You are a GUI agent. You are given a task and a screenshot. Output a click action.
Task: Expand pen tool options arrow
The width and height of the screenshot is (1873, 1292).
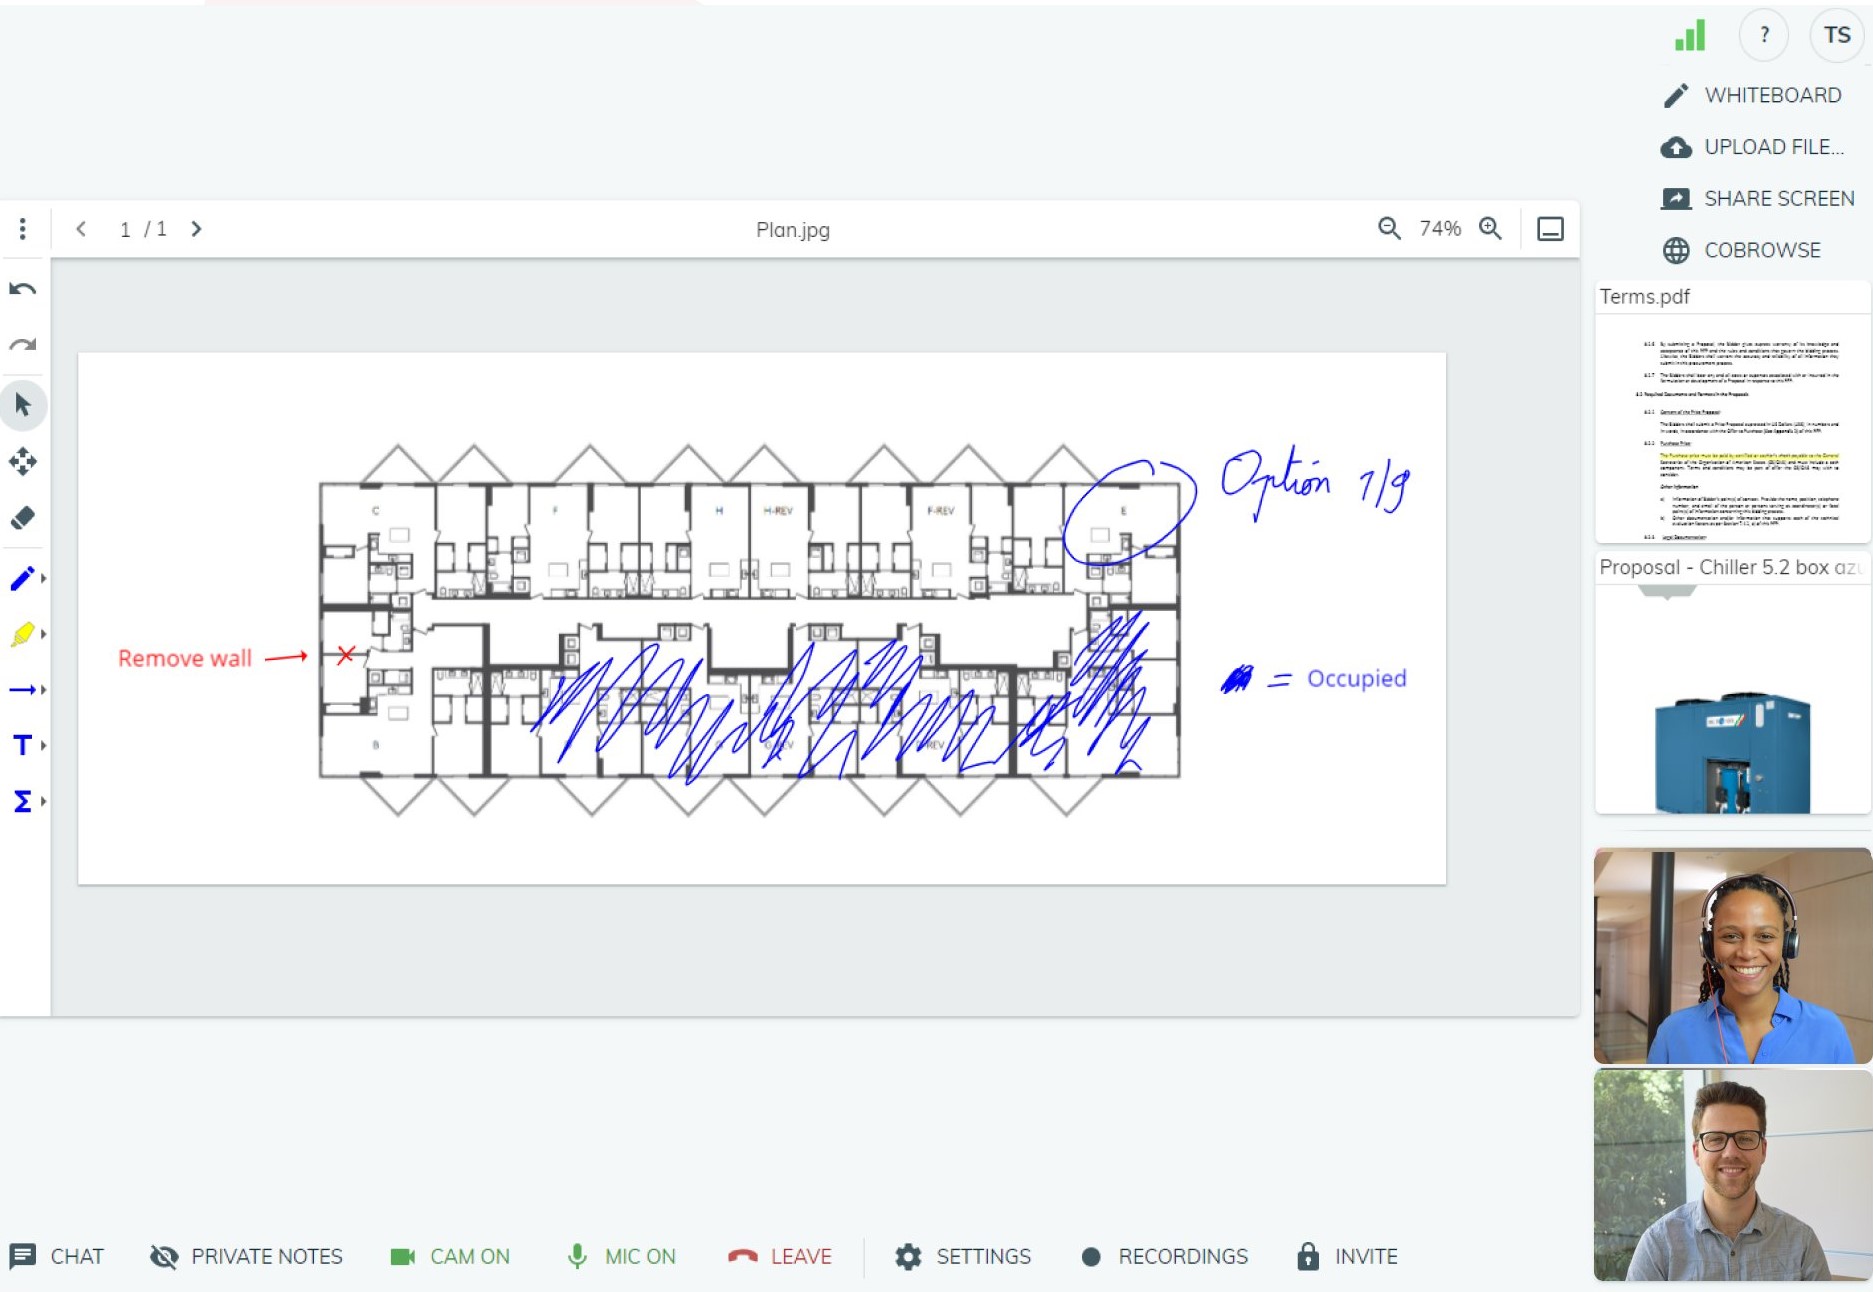pos(43,579)
